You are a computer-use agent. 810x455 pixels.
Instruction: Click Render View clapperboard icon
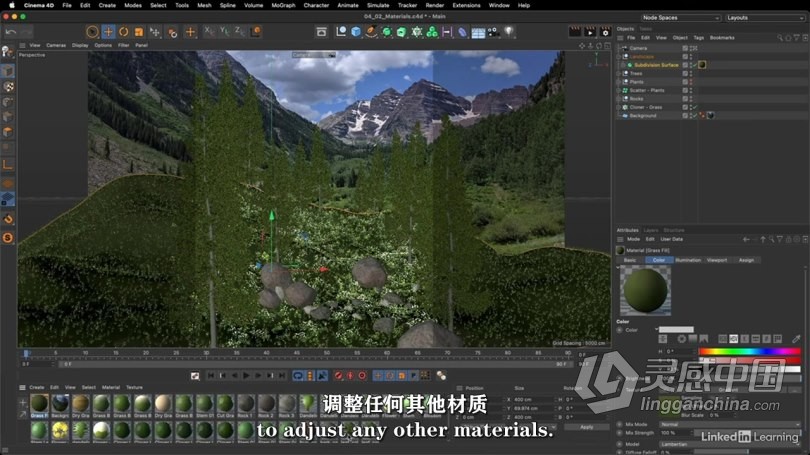click(574, 32)
